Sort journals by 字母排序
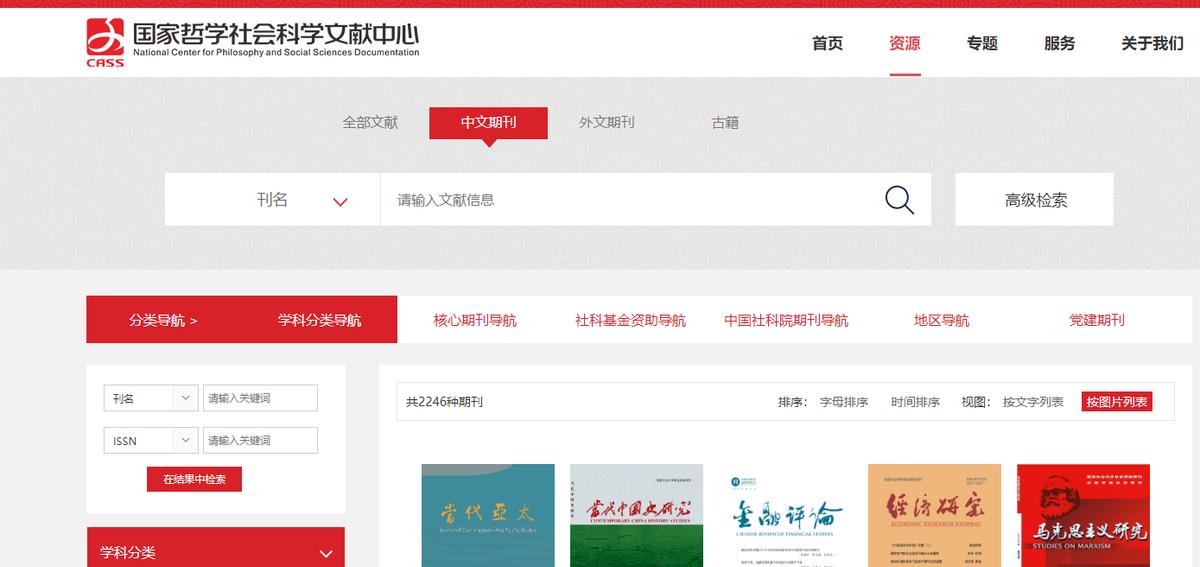The image size is (1200, 567). tap(844, 402)
